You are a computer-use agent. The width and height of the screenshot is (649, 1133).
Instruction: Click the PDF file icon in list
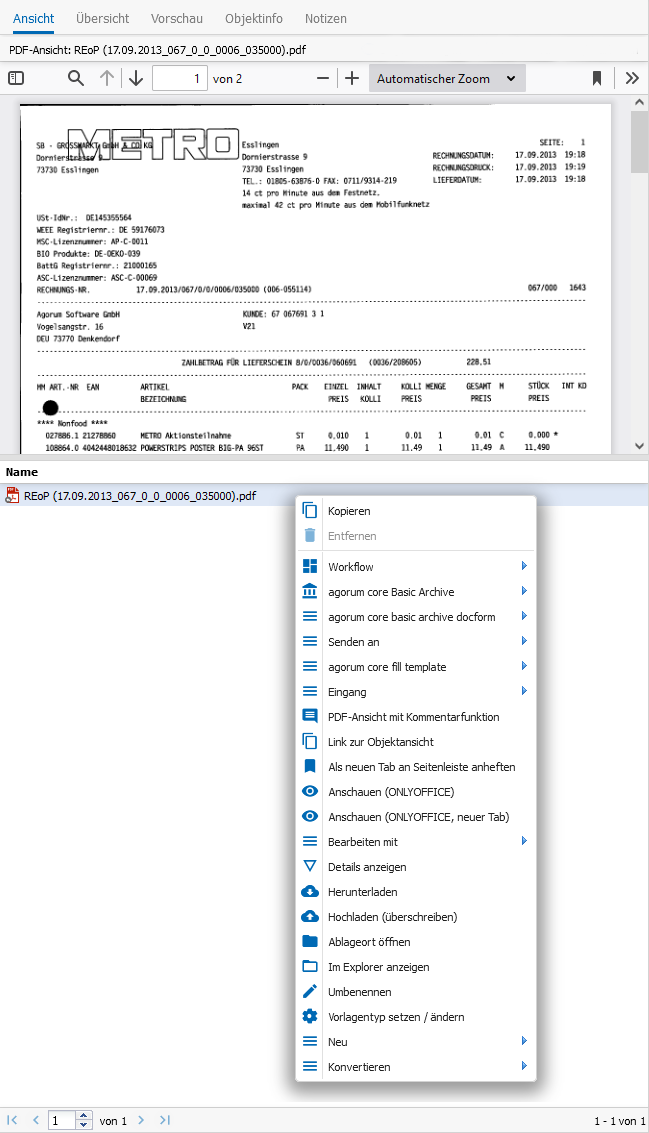[12, 496]
